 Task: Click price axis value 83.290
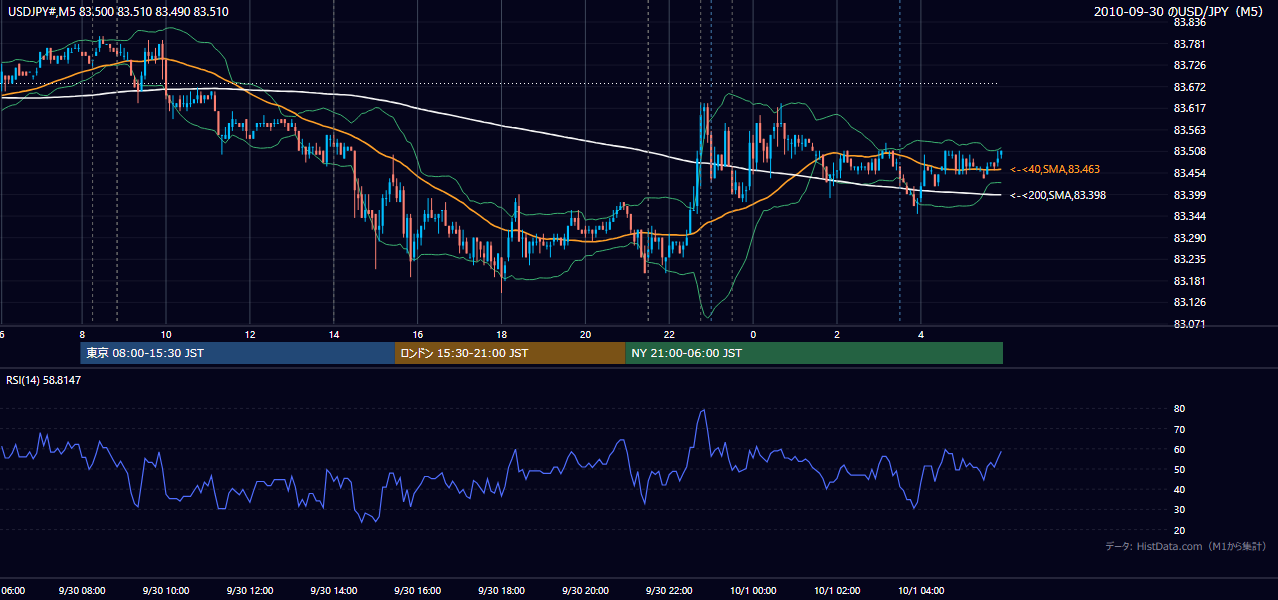point(1189,238)
